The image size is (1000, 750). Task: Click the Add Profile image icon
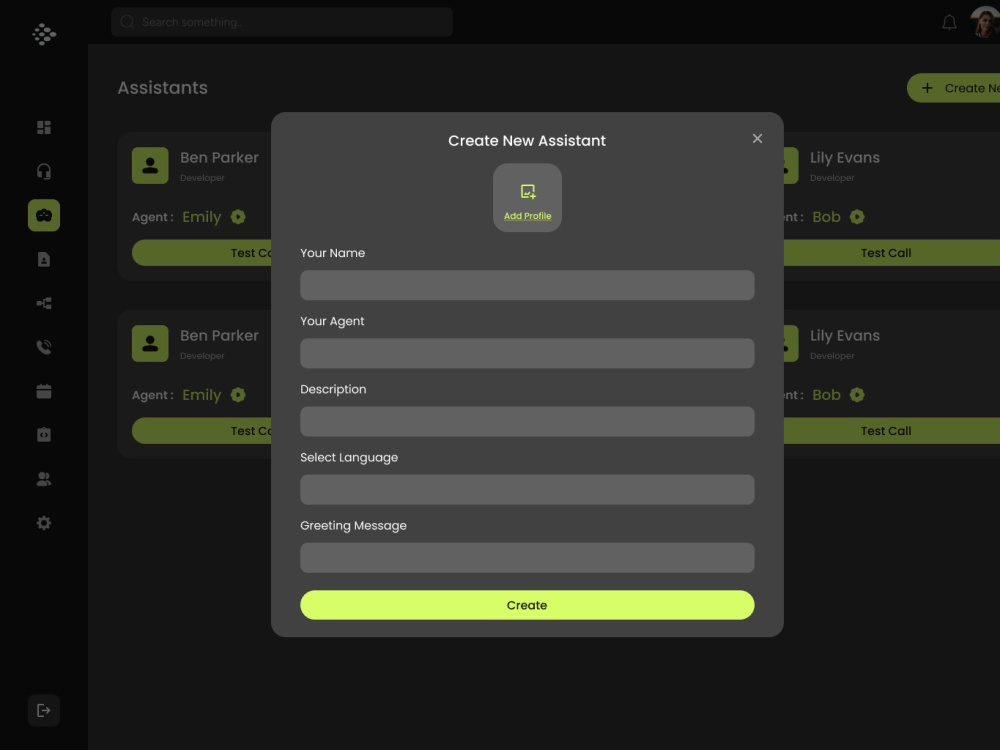coord(527,191)
